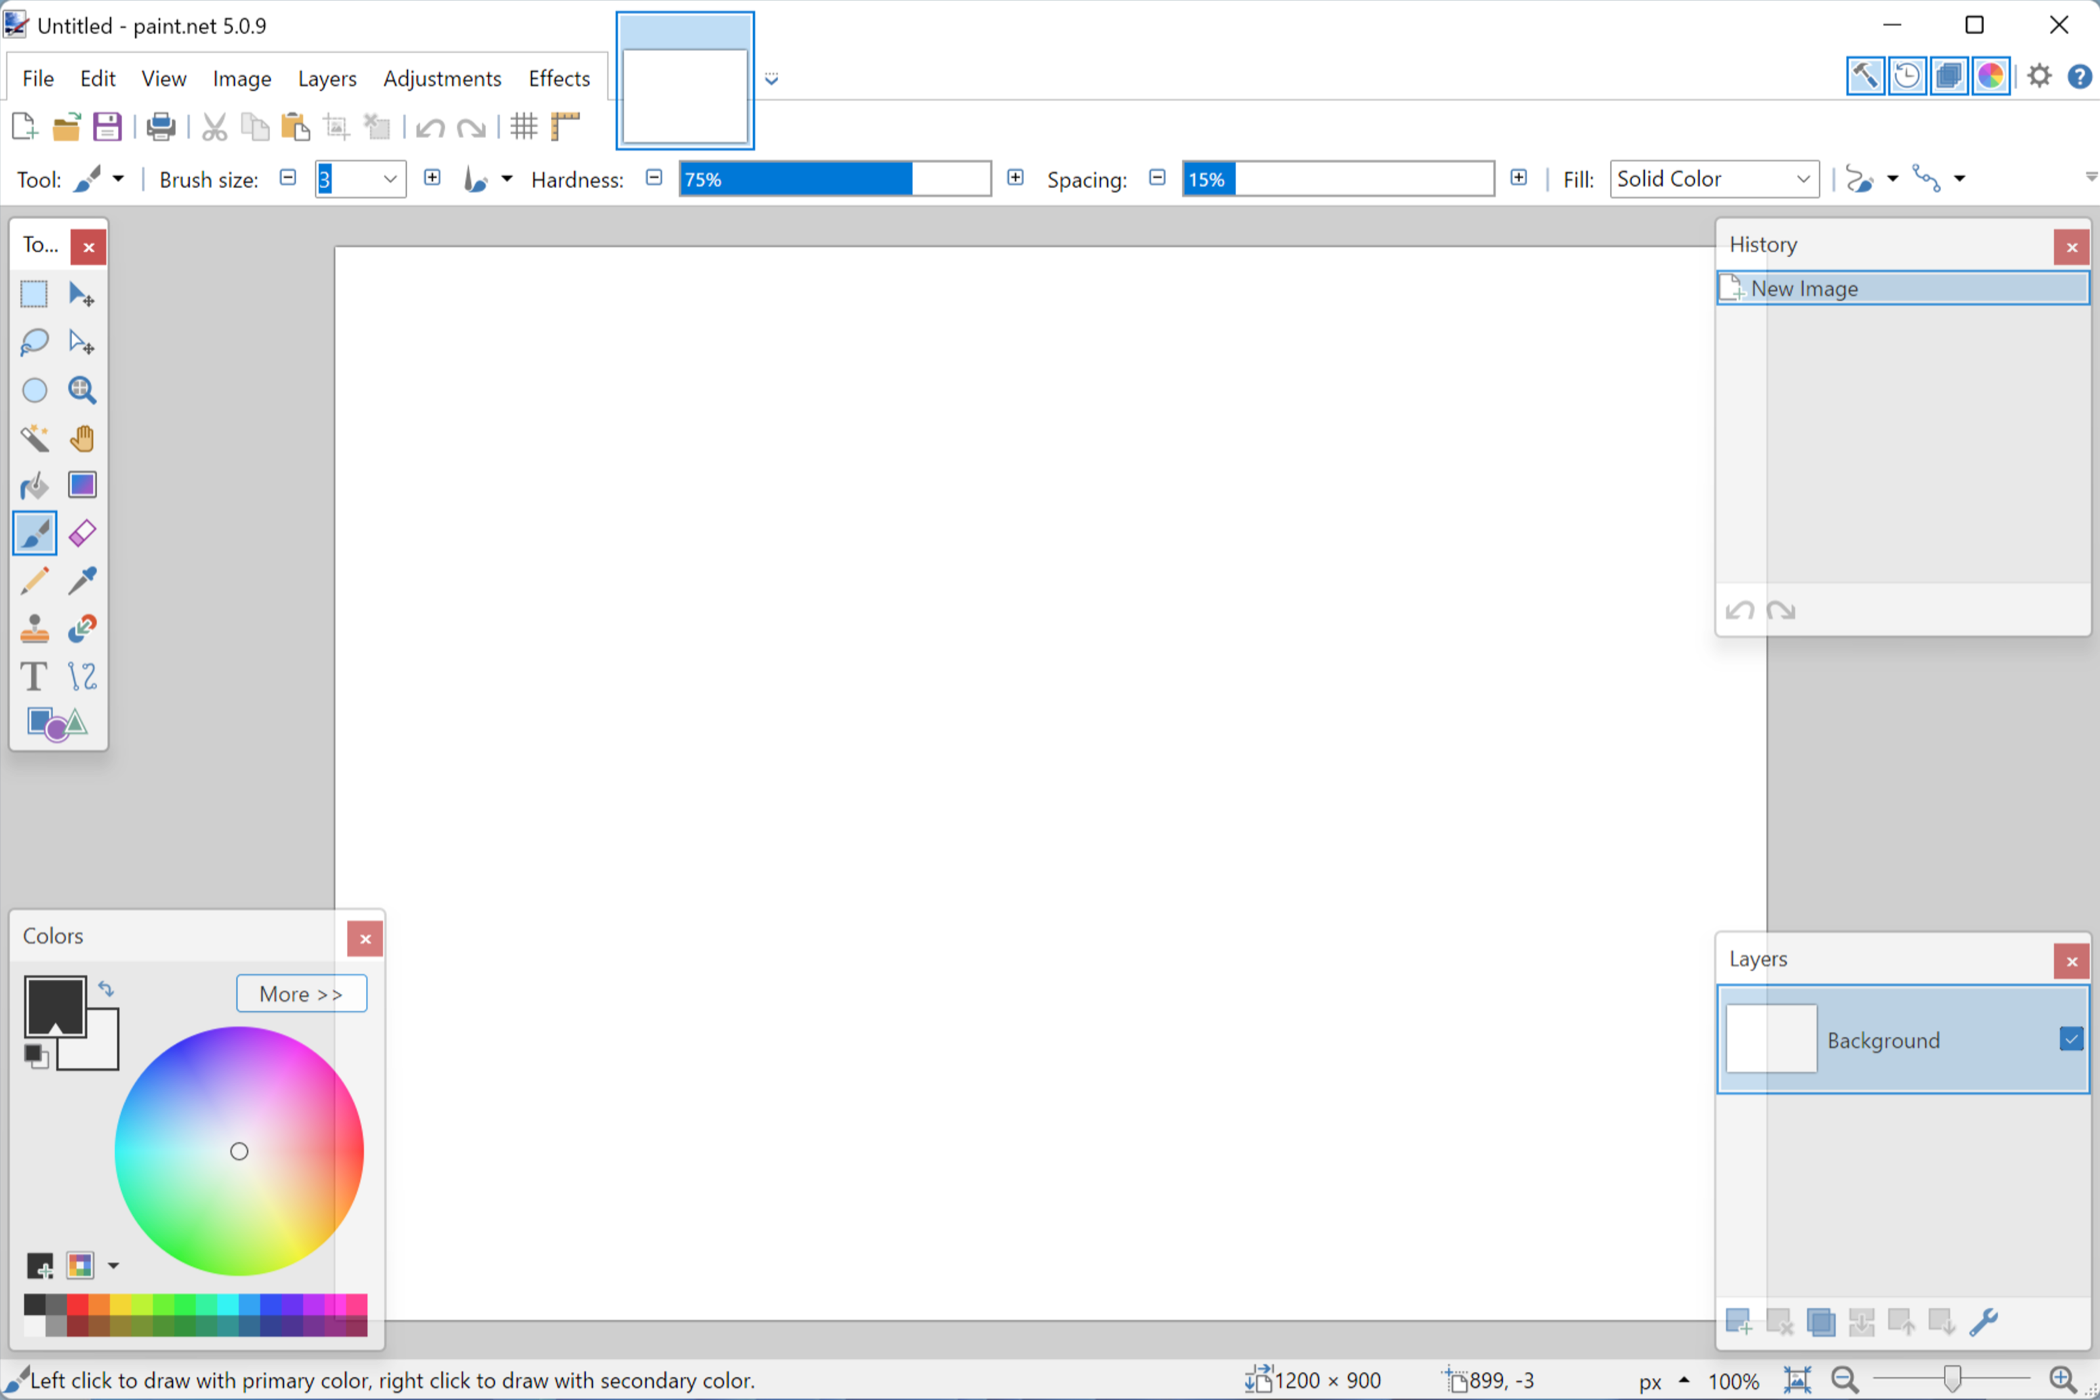
Task: Uncheck Background layer visibility checkbox
Action: point(2071,1039)
